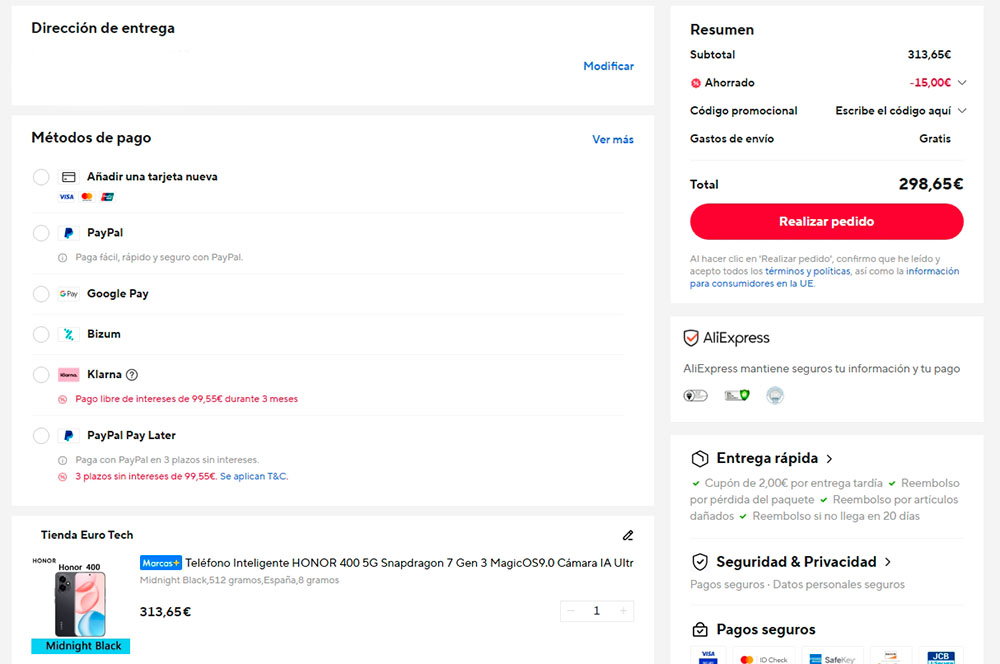Click the 'Entrega rápida' heading

767,459
